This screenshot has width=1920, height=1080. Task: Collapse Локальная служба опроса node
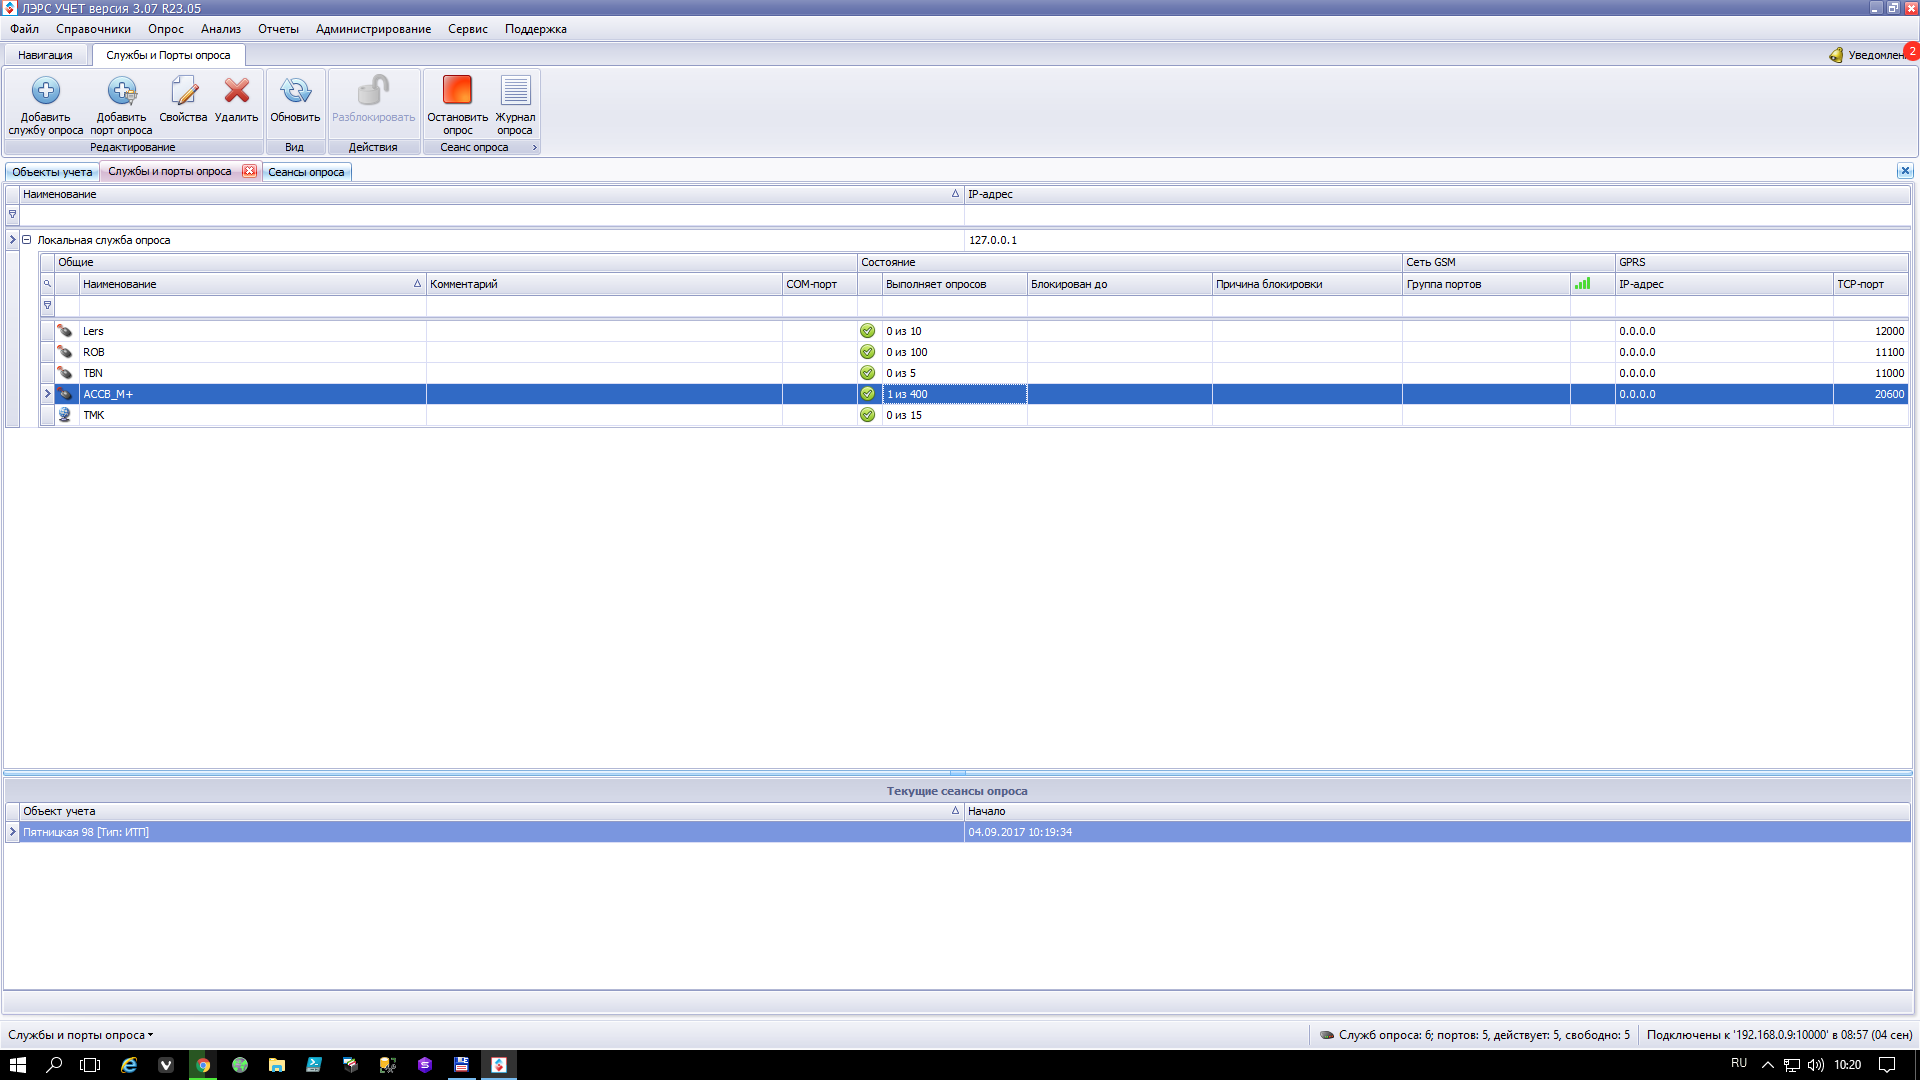point(27,240)
